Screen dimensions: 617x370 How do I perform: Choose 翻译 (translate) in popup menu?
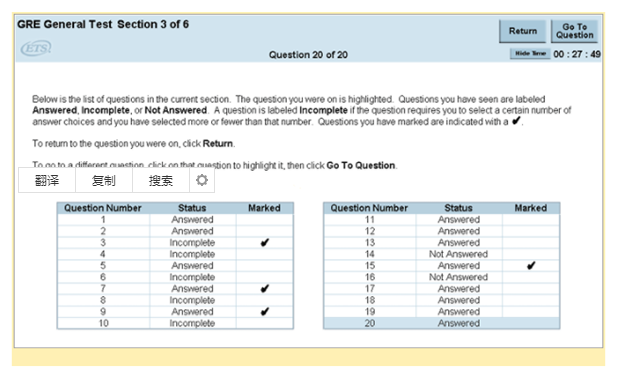pyautogui.click(x=47, y=180)
